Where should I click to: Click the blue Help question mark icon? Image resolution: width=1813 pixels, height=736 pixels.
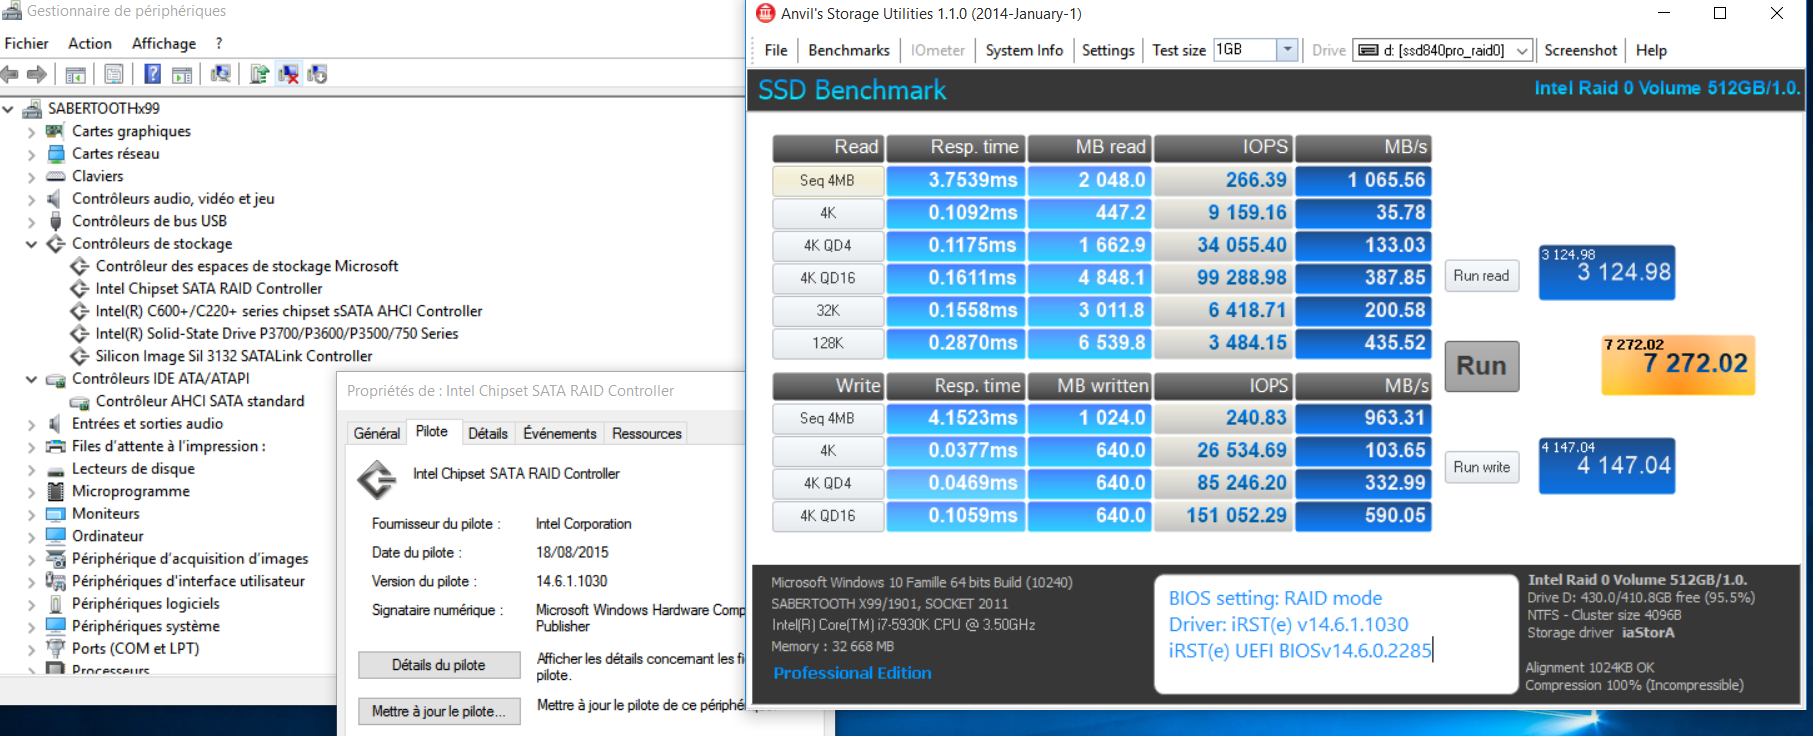pyautogui.click(x=152, y=74)
